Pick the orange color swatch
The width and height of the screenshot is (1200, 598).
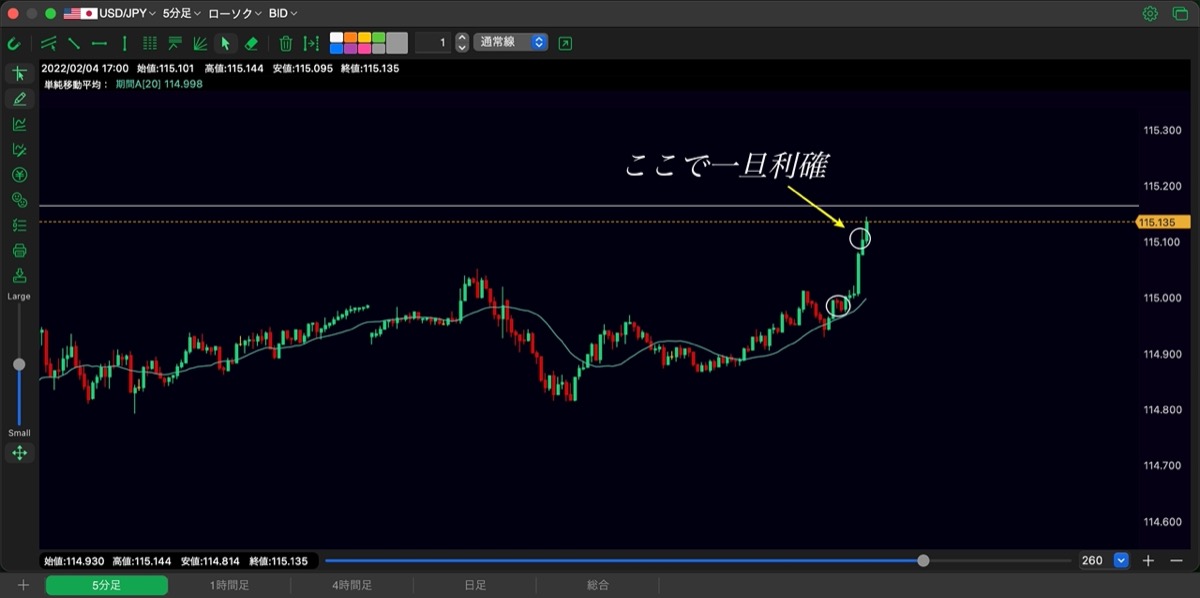(x=351, y=38)
